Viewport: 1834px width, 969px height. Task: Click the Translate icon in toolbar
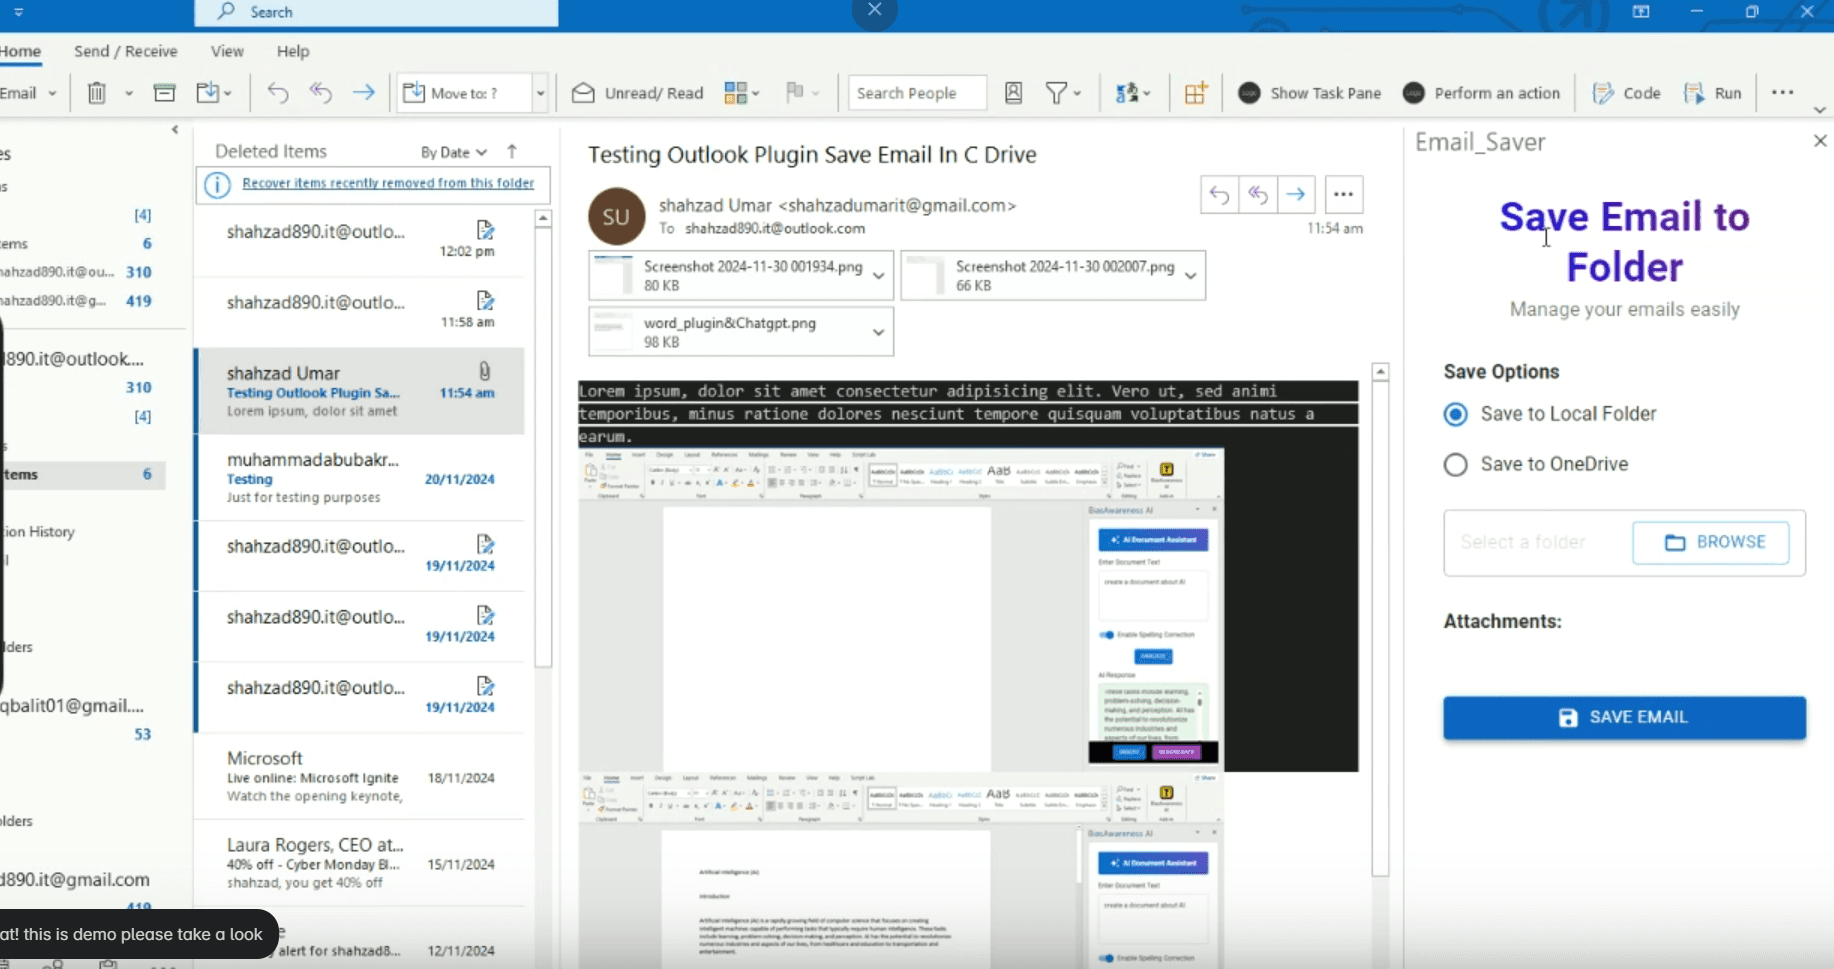[x=1127, y=93]
